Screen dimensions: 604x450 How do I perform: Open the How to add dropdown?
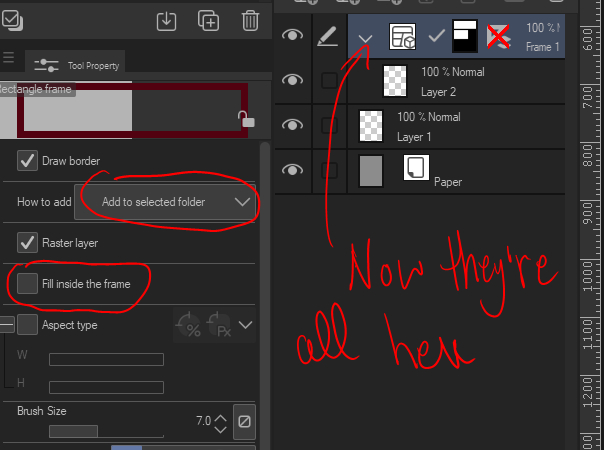[169, 201]
